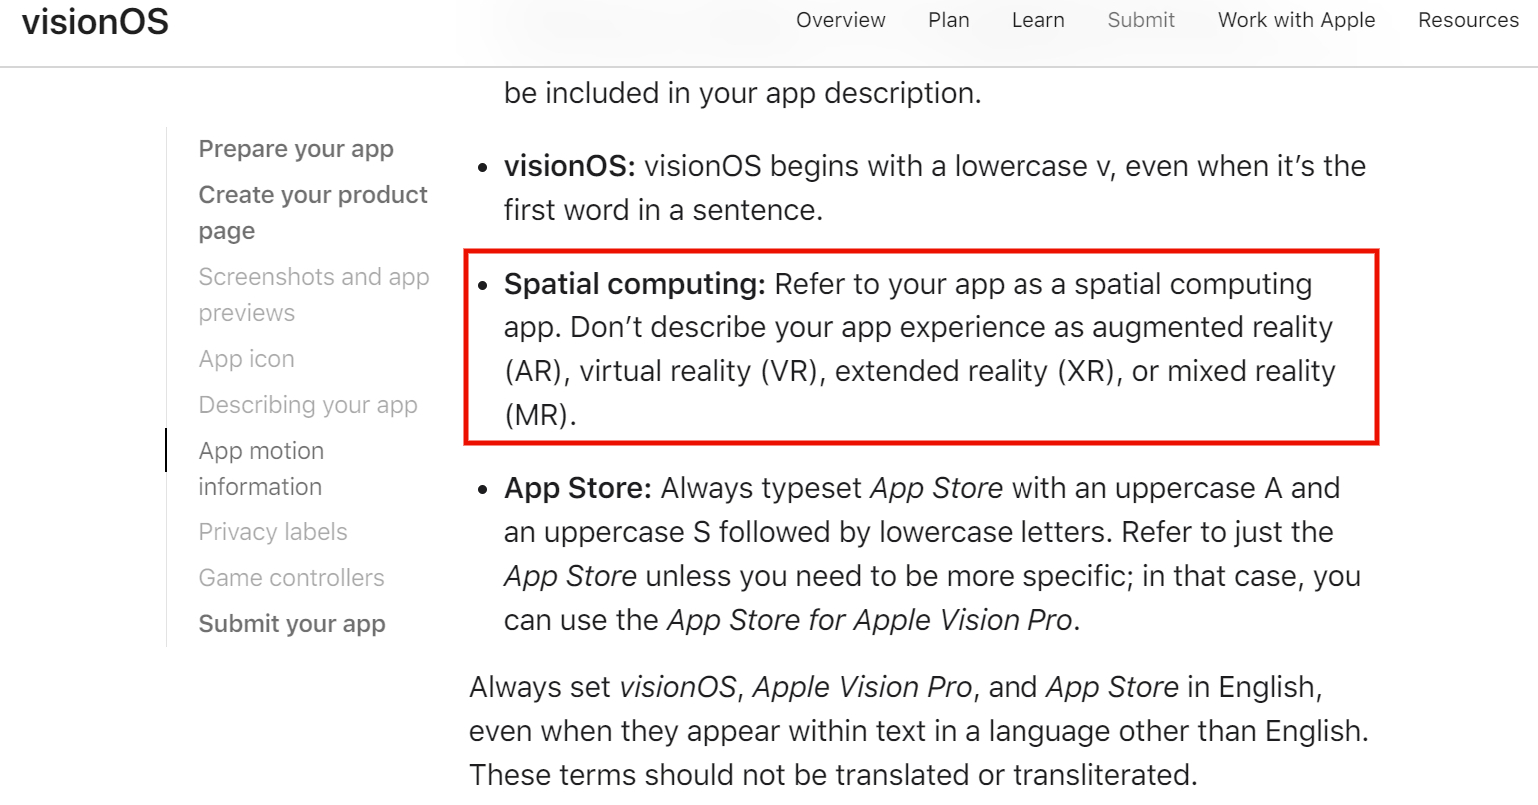
Task: Go to Submit your app section
Action: tap(291, 623)
